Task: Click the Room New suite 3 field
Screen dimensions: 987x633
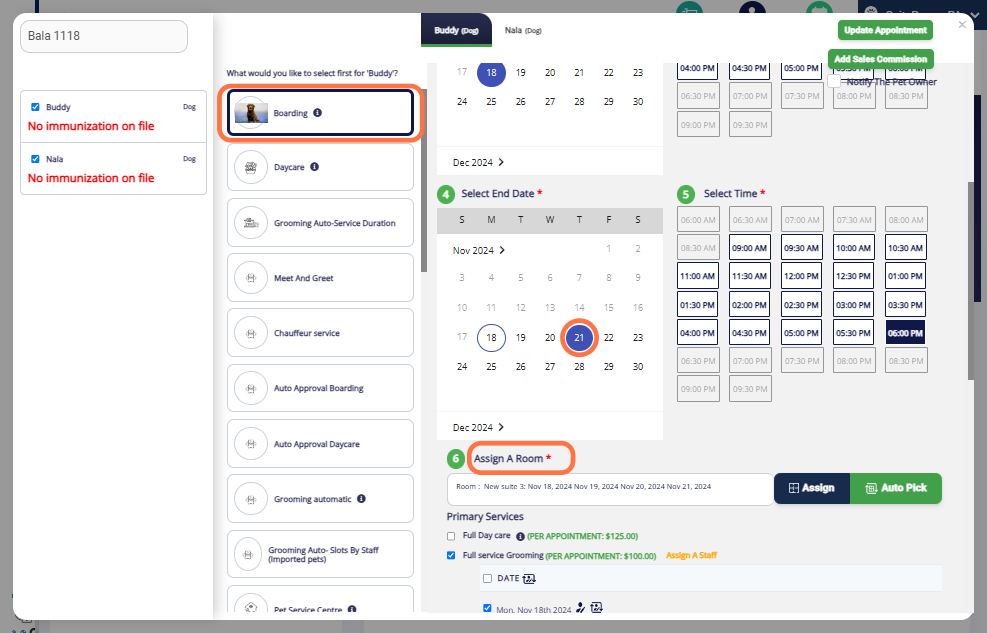Action: point(610,489)
